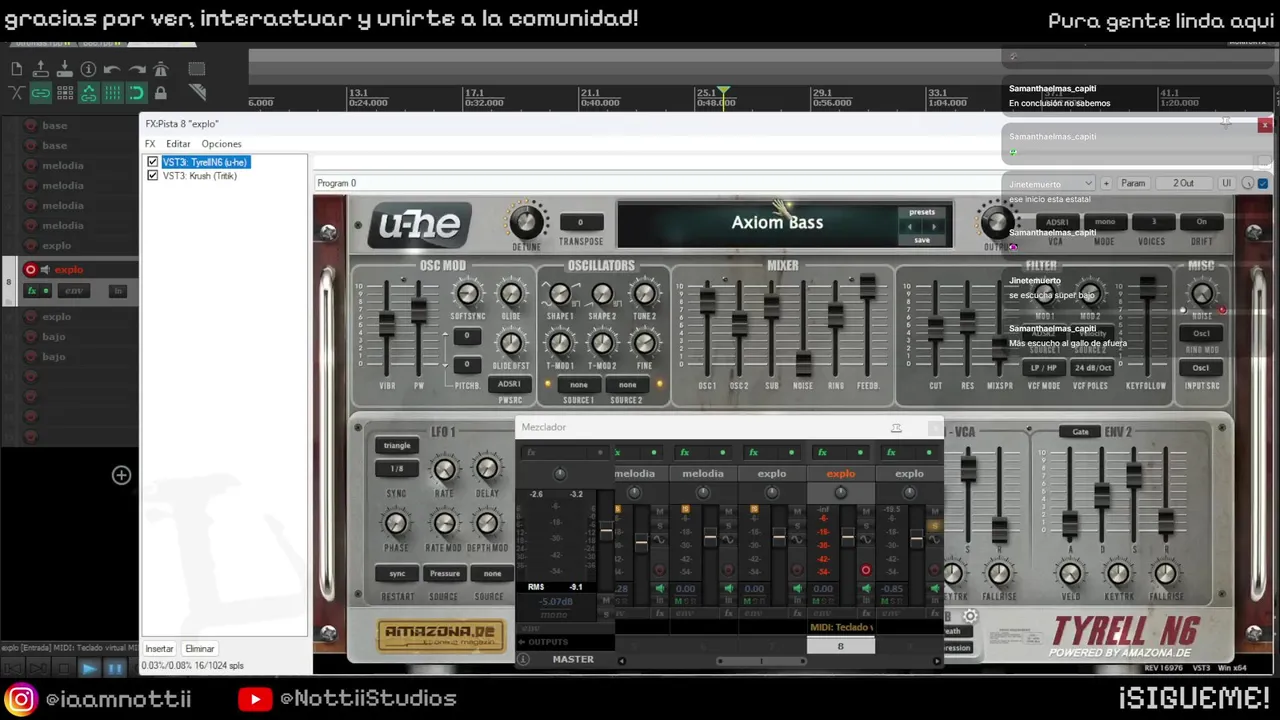This screenshot has height=720, width=1280.
Task: Click the play cursor on timeline ruler
Action: coord(724,92)
